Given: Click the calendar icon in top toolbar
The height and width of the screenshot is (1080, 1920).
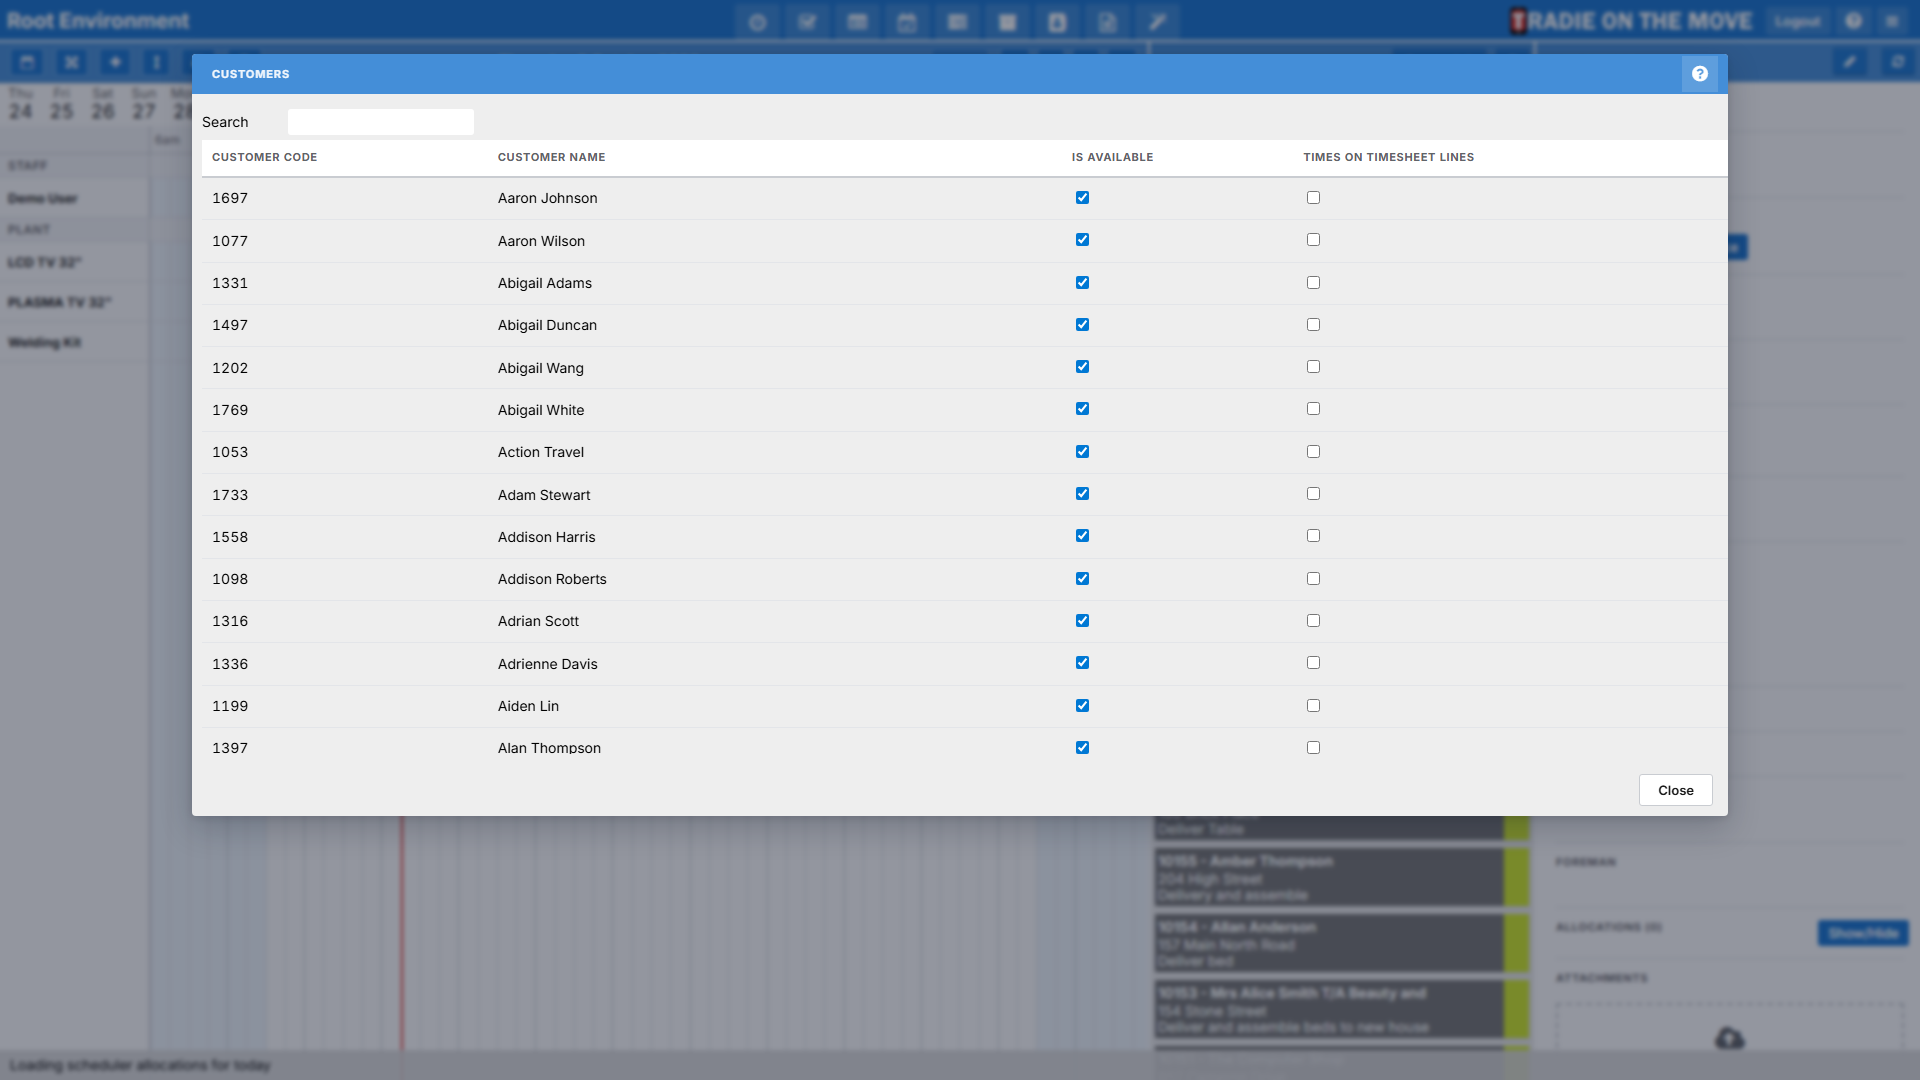Looking at the screenshot, I should [907, 22].
